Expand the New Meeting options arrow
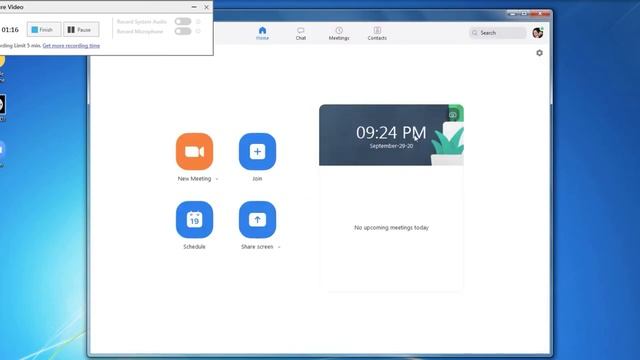The image size is (640, 360). pos(217,179)
